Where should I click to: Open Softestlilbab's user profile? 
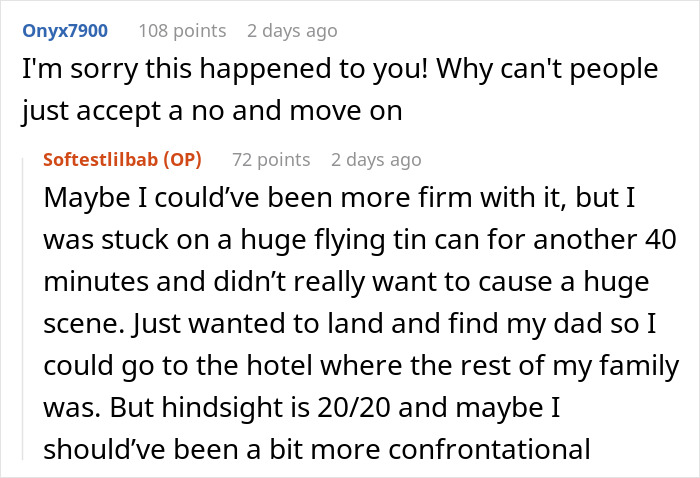point(100,159)
